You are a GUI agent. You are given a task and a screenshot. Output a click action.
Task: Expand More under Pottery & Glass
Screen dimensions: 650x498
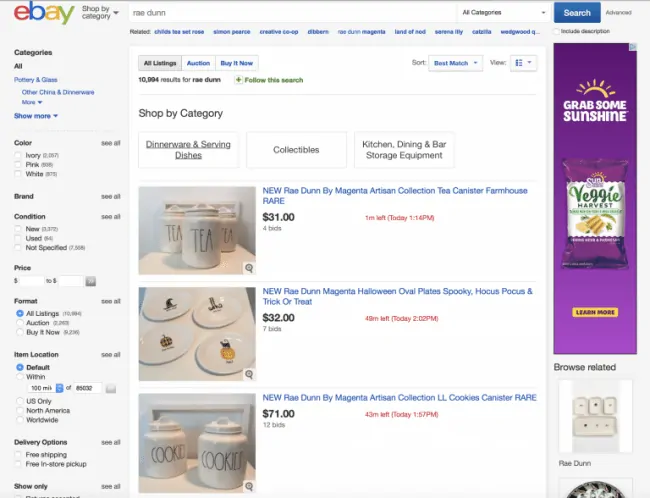(32, 102)
